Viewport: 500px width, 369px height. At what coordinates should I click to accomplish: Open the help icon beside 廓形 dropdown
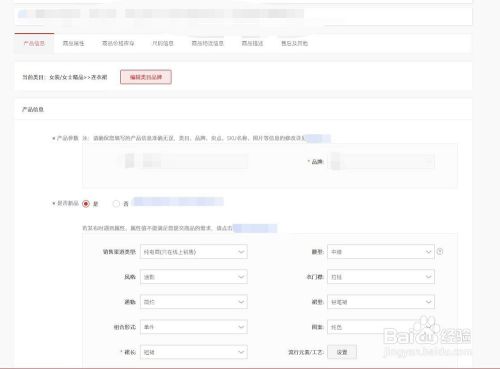(440, 252)
